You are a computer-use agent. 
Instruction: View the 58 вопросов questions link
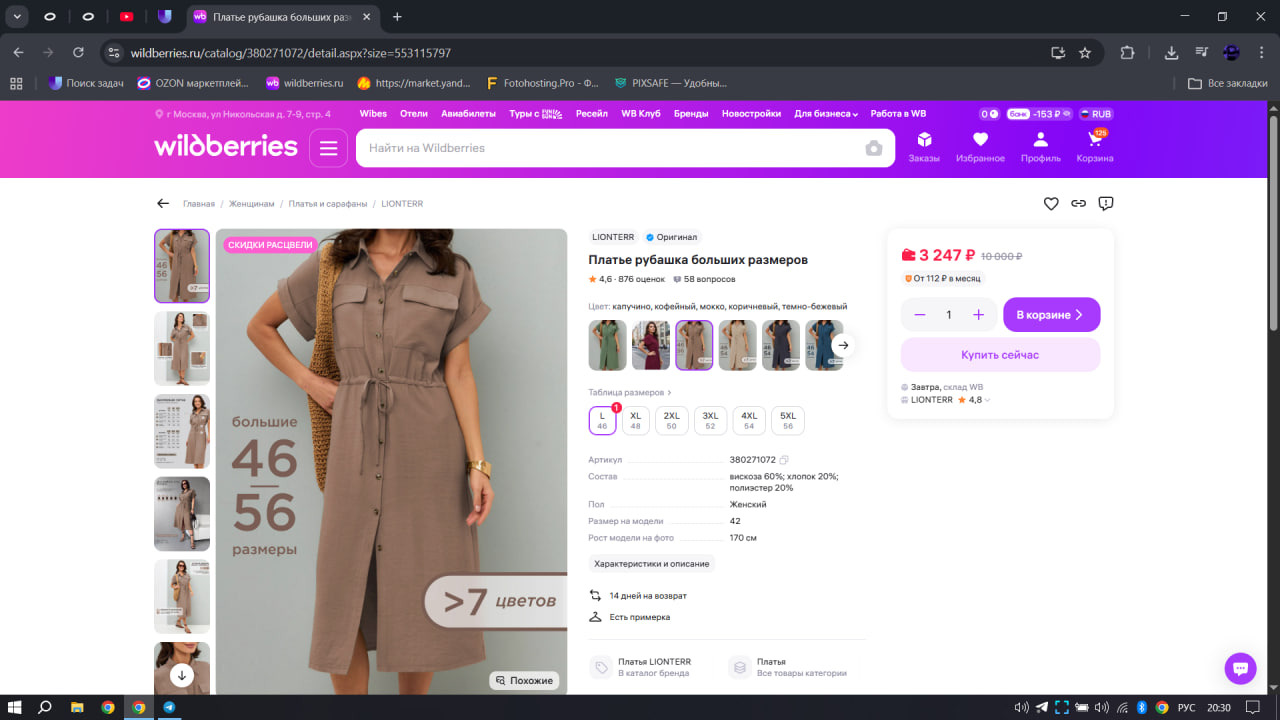pos(704,279)
